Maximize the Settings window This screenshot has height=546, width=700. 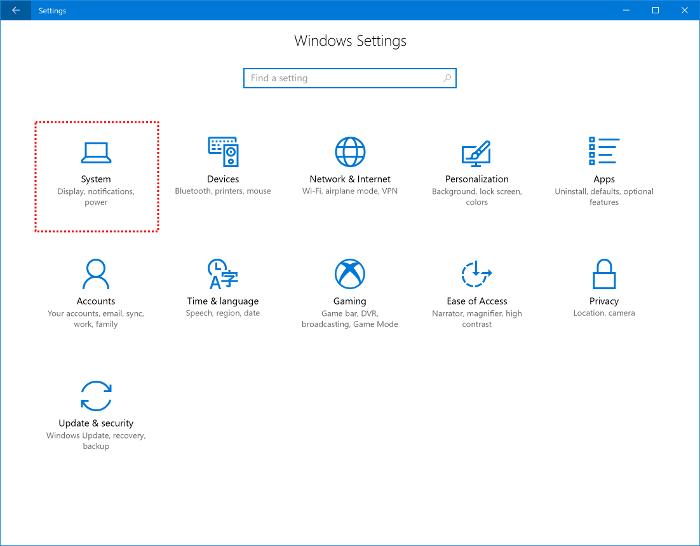655,10
